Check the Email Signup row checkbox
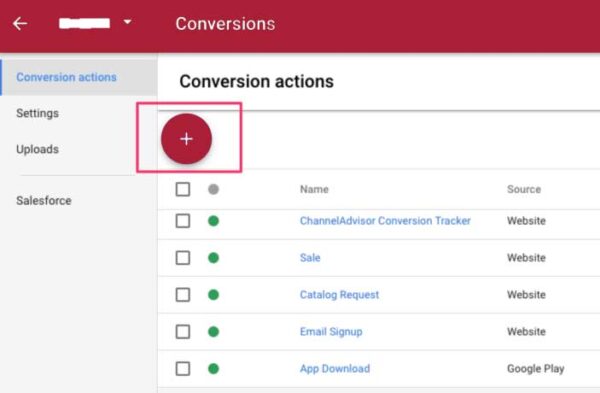This screenshot has width=600, height=393. pyautogui.click(x=183, y=332)
